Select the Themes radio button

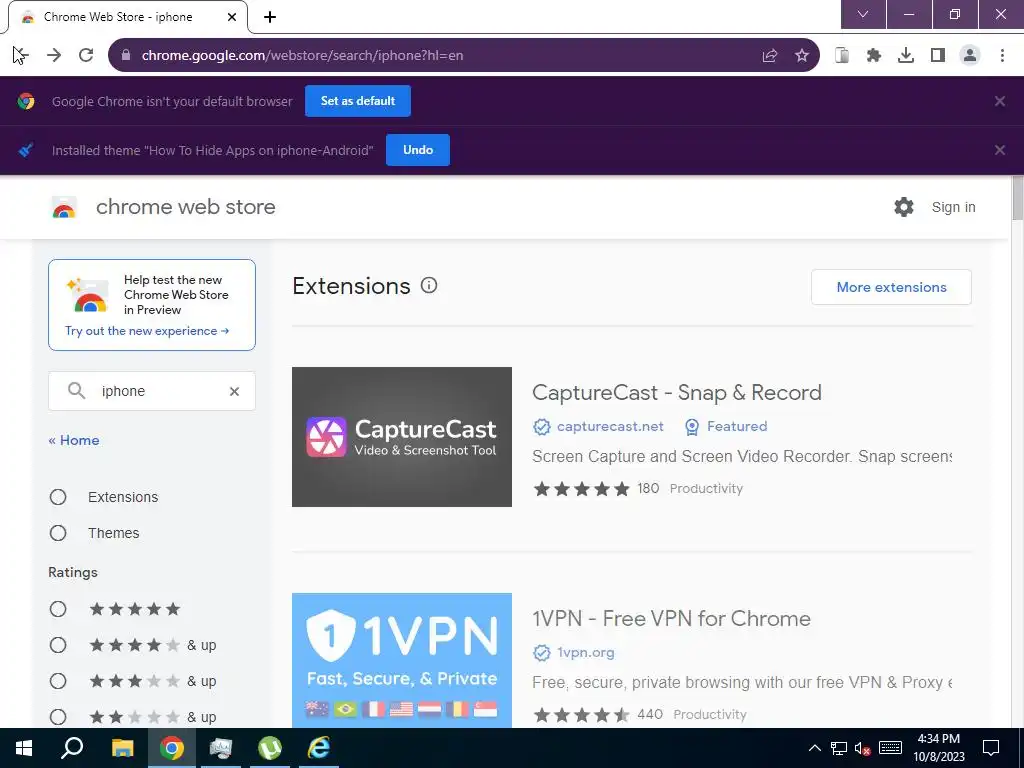point(58,533)
